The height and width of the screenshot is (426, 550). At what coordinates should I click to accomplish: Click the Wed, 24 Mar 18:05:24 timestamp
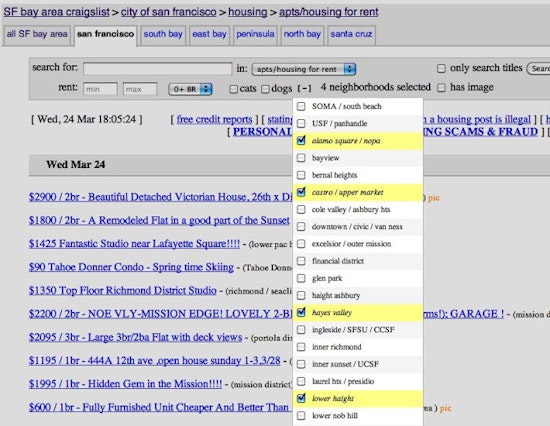(x=86, y=119)
